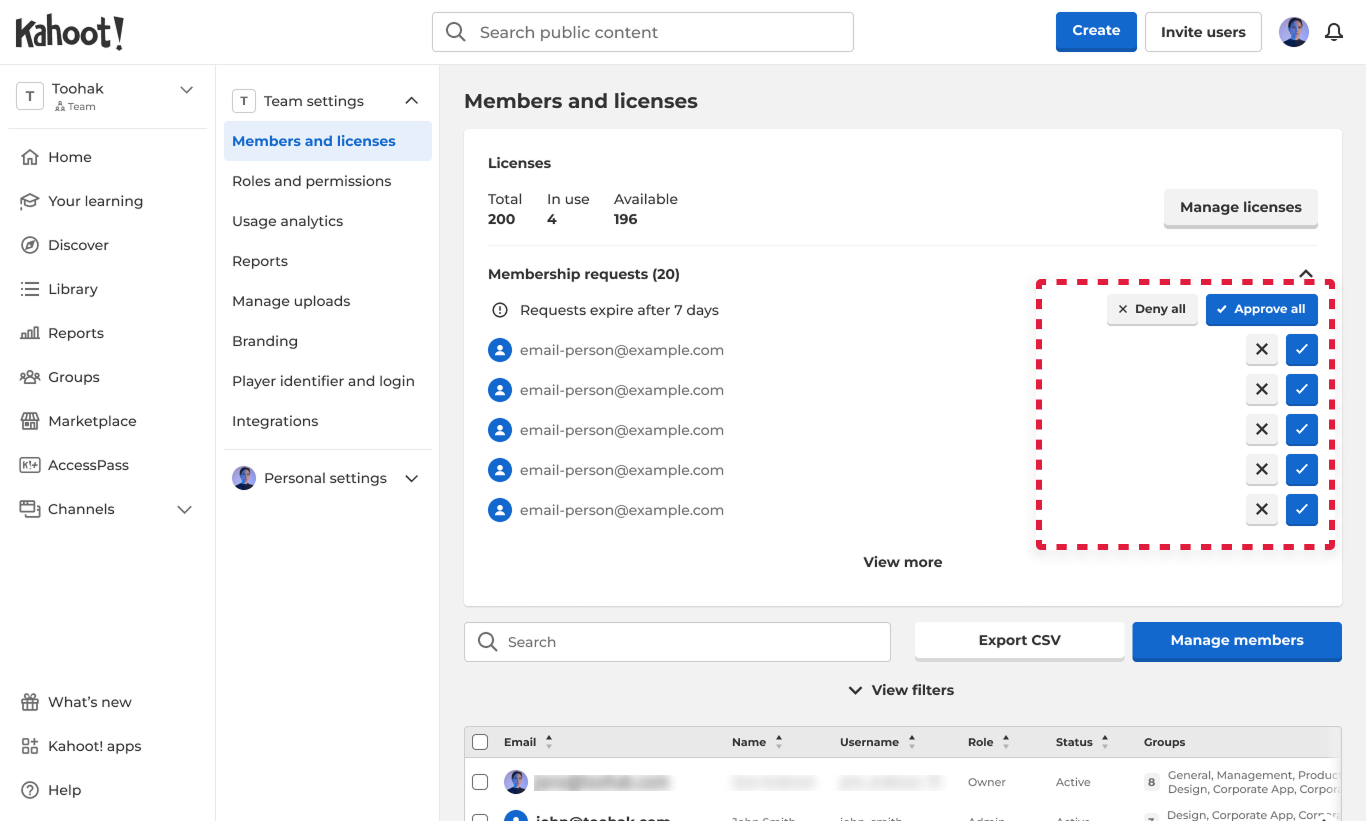Collapse the Membership requests list
Image resolution: width=1366 pixels, height=821 pixels.
click(1306, 273)
